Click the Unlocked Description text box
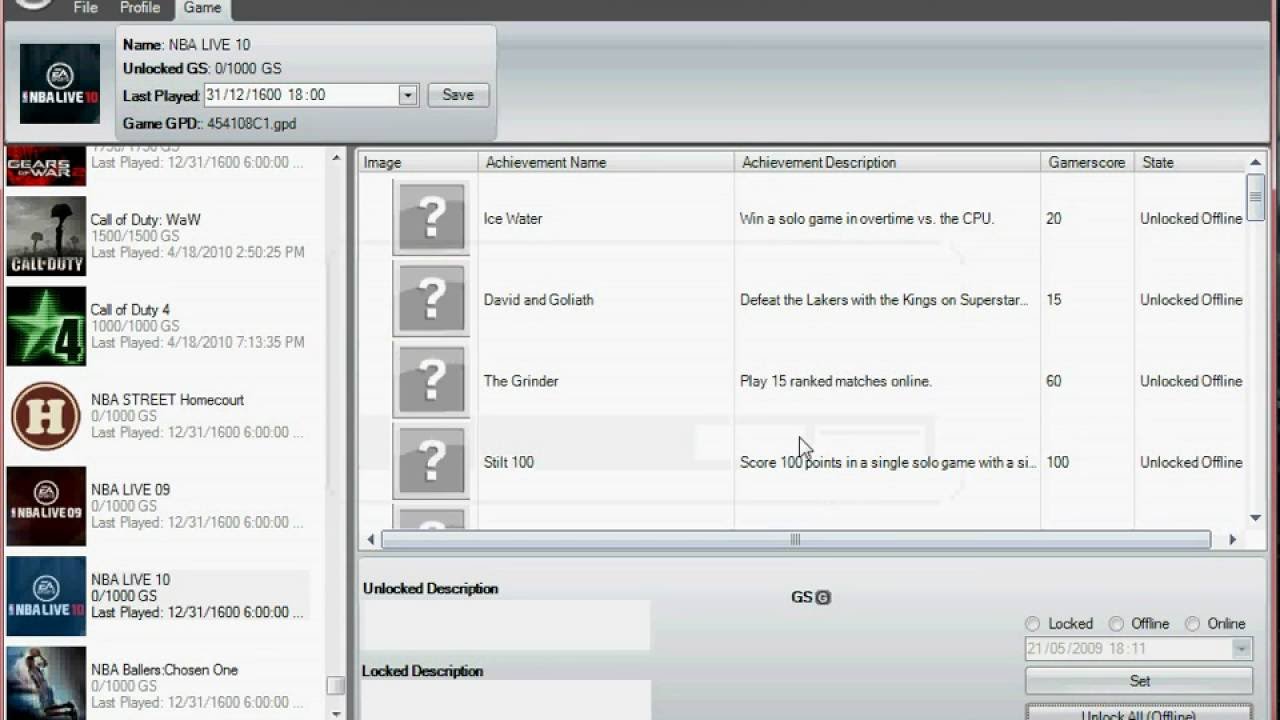1280x720 pixels. (506, 625)
